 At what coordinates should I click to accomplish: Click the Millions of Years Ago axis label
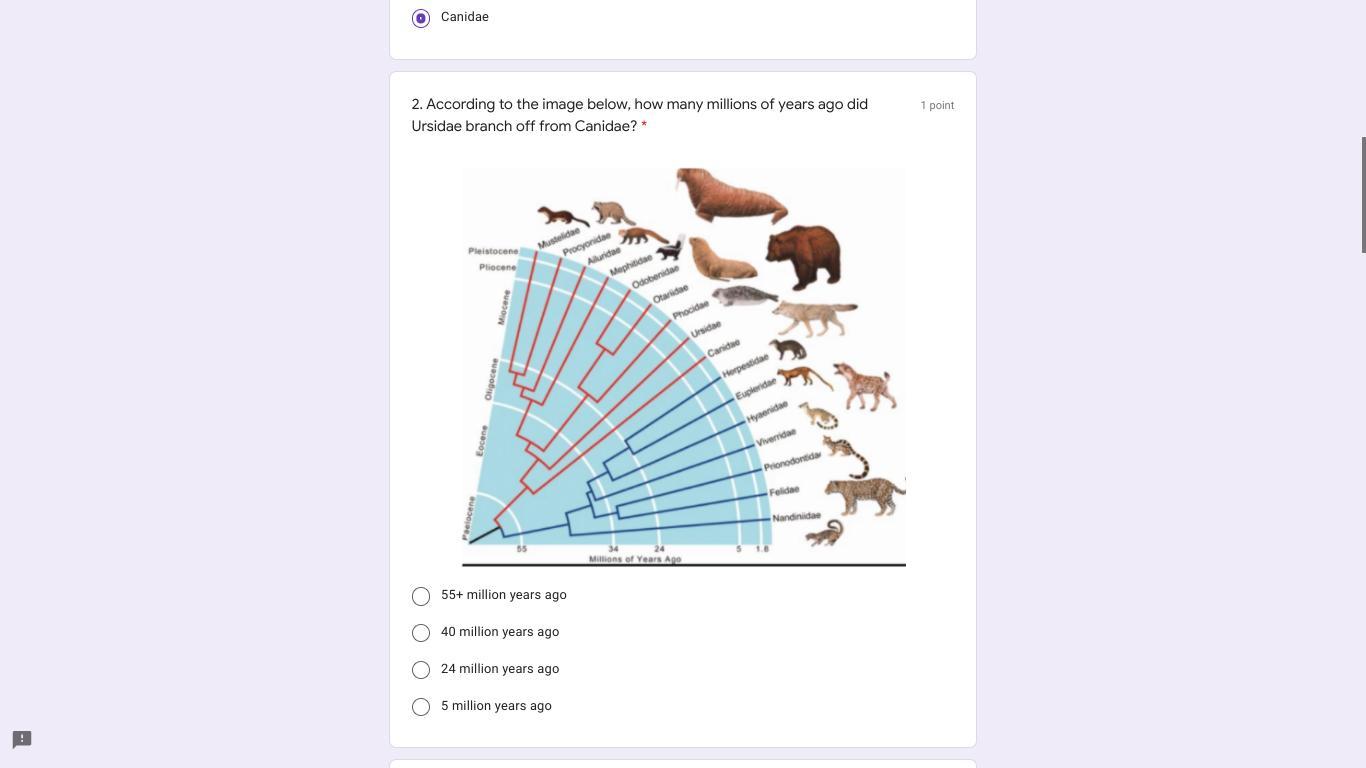tap(635, 559)
